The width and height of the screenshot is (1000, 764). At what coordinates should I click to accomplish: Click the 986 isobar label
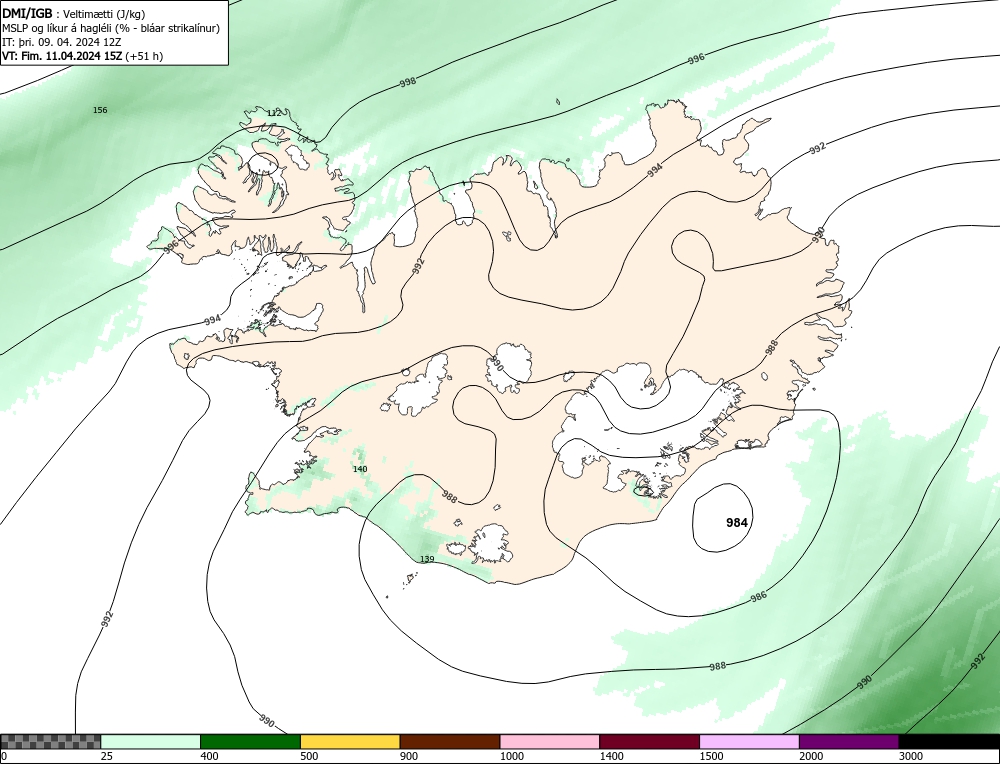pyautogui.click(x=758, y=598)
